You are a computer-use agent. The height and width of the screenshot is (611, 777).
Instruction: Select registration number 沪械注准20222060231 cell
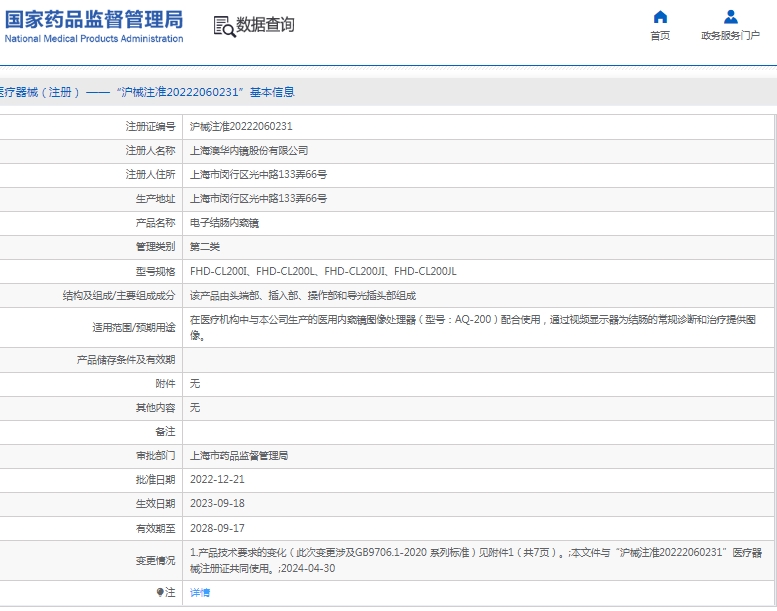(241, 126)
